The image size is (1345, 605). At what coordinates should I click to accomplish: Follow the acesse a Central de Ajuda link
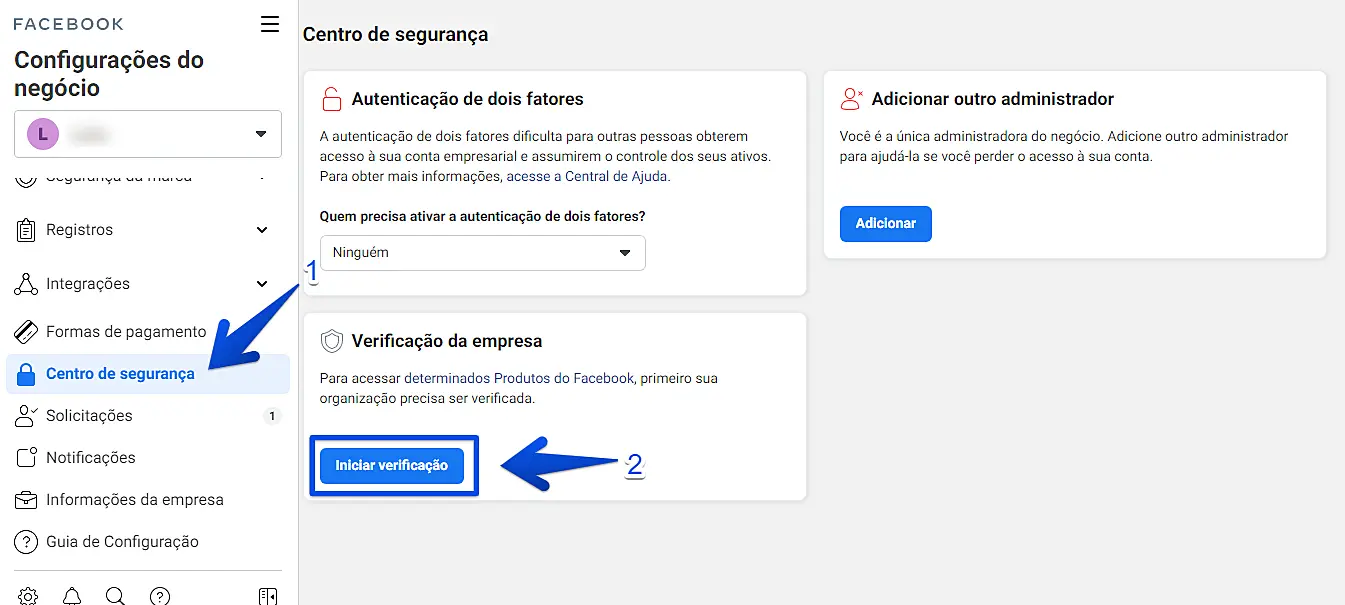[587, 176]
